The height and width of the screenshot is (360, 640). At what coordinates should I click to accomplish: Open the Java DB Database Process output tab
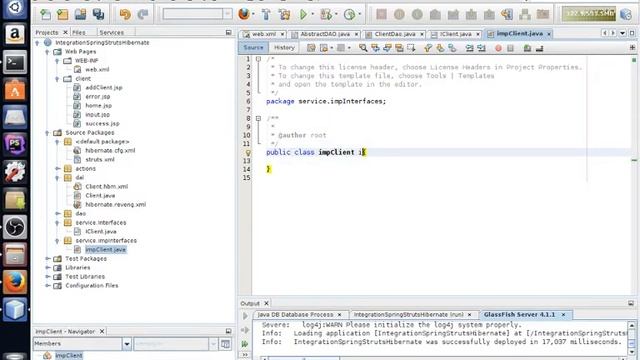click(295, 315)
